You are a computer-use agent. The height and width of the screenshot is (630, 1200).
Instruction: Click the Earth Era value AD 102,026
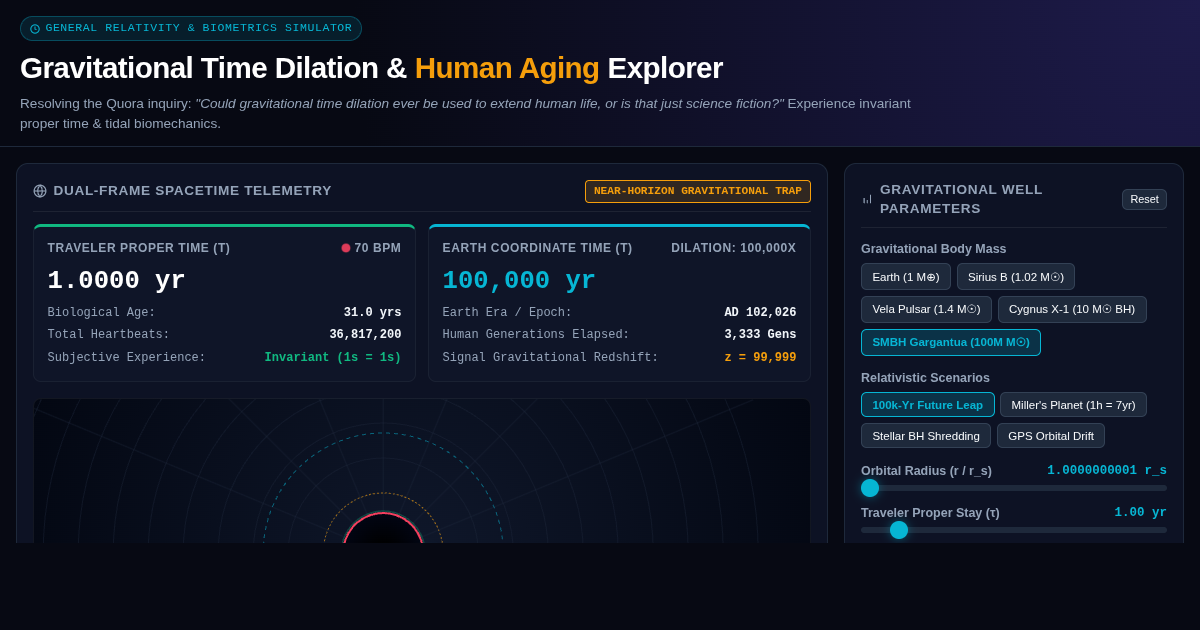pyautogui.click(x=760, y=313)
